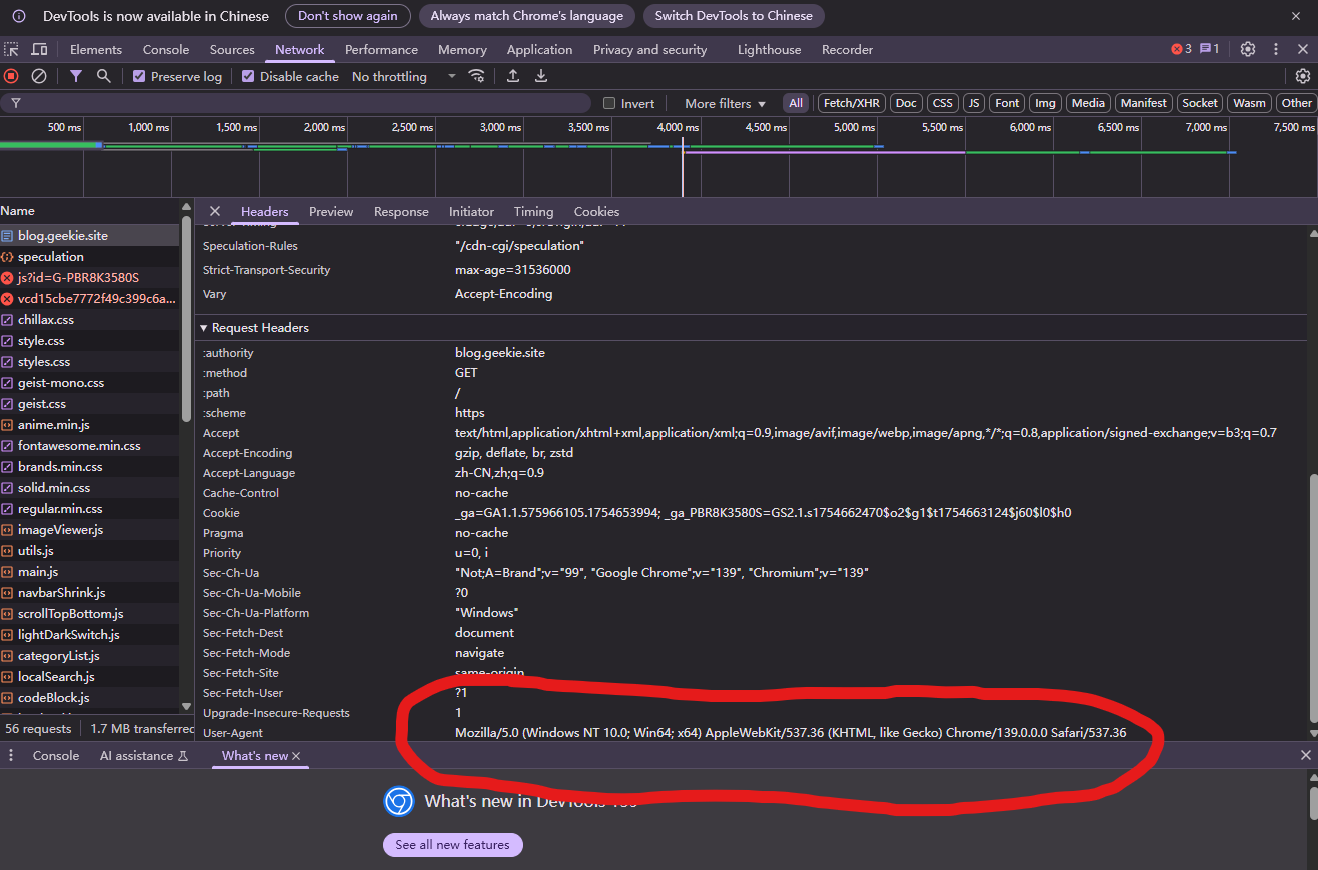This screenshot has height=870, width=1318.
Task: Open the network search magnifier
Action: click(x=103, y=76)
